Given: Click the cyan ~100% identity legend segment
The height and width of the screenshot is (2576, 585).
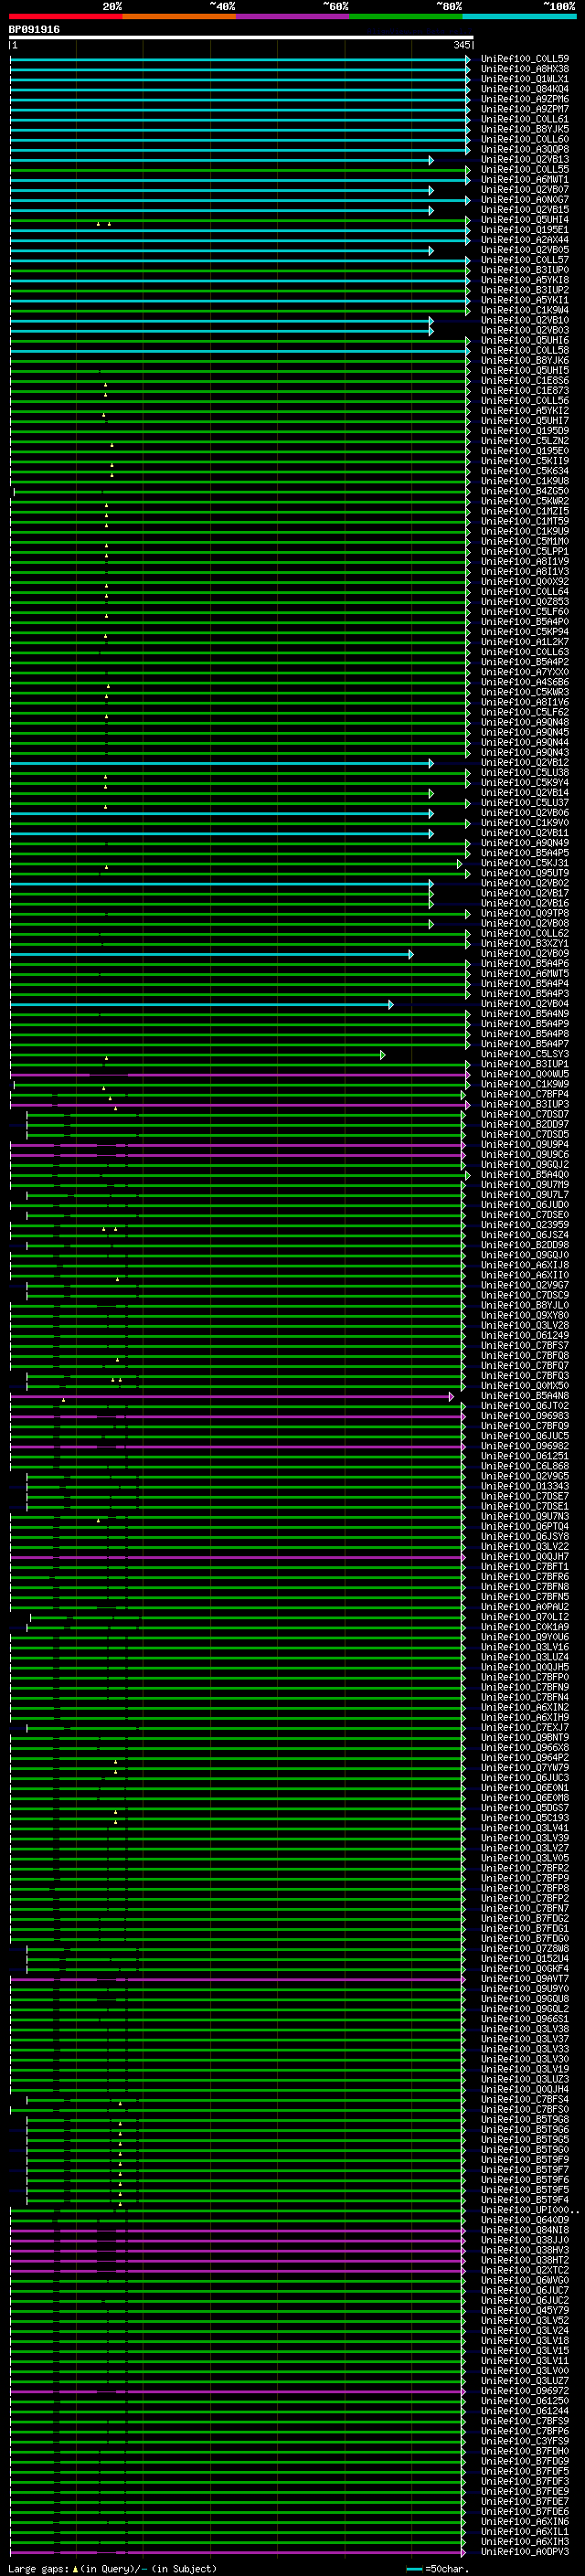Looking at the screenshot, I should click(x=519, y=17).
